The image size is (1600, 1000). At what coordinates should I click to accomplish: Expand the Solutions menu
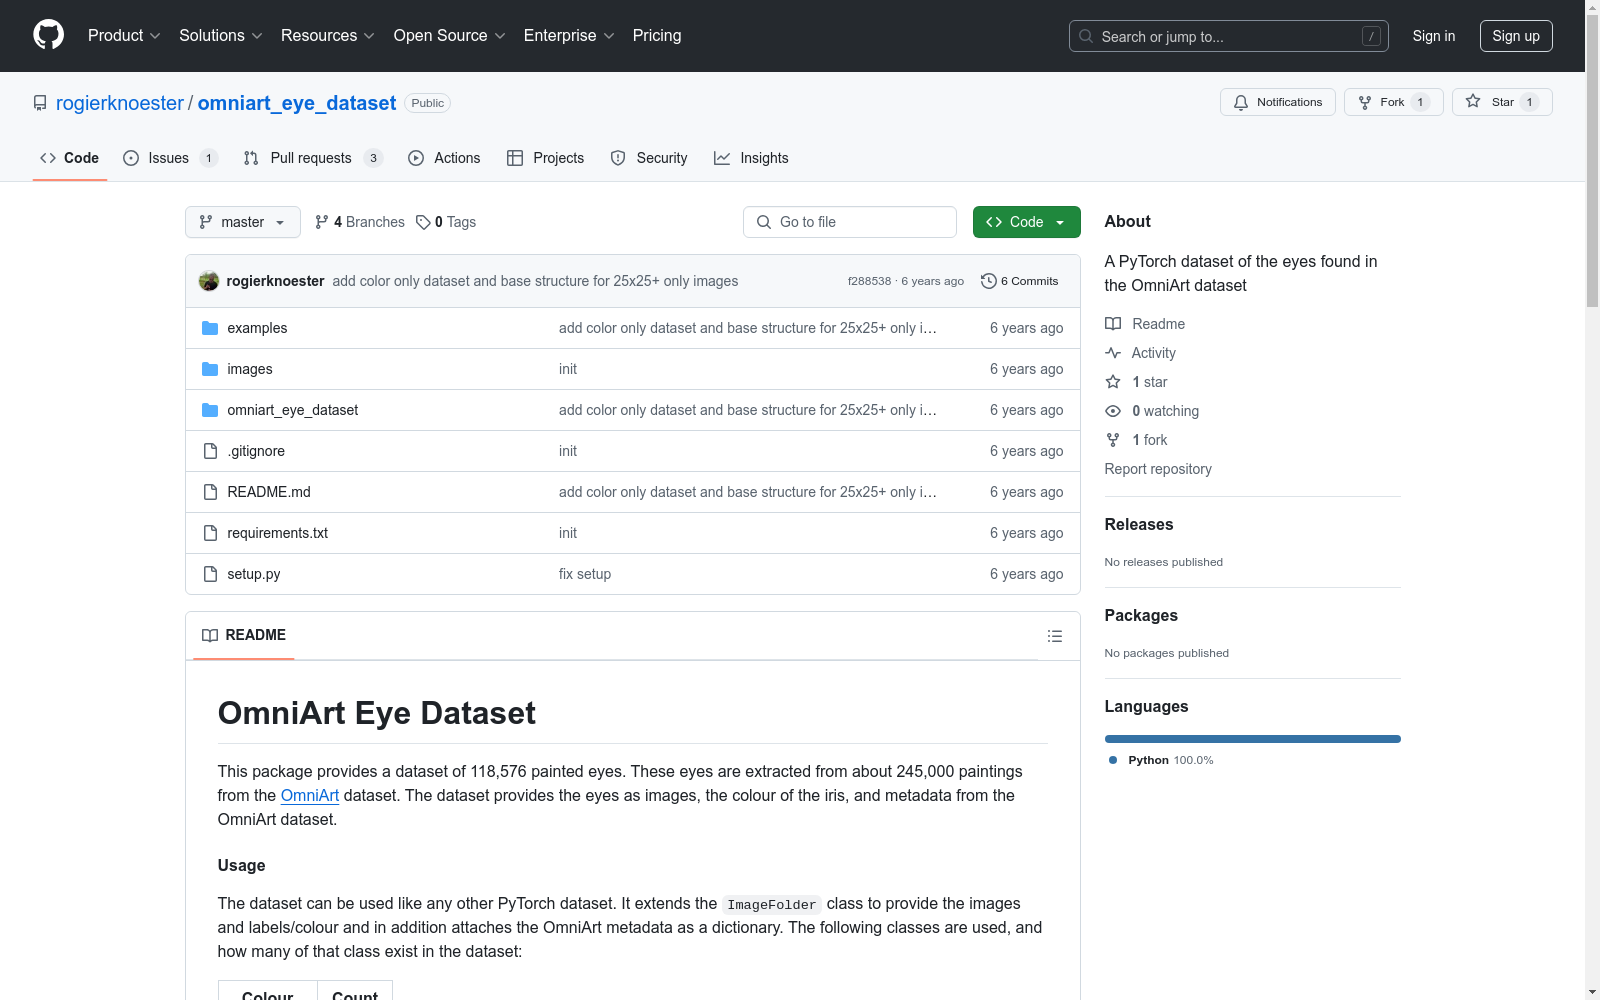[221, 36]
